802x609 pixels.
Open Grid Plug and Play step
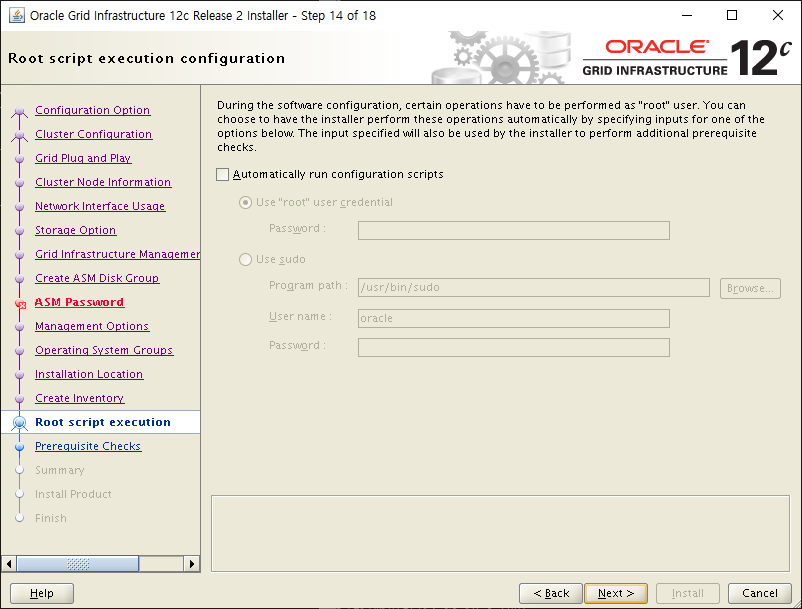tap(83, 158)
